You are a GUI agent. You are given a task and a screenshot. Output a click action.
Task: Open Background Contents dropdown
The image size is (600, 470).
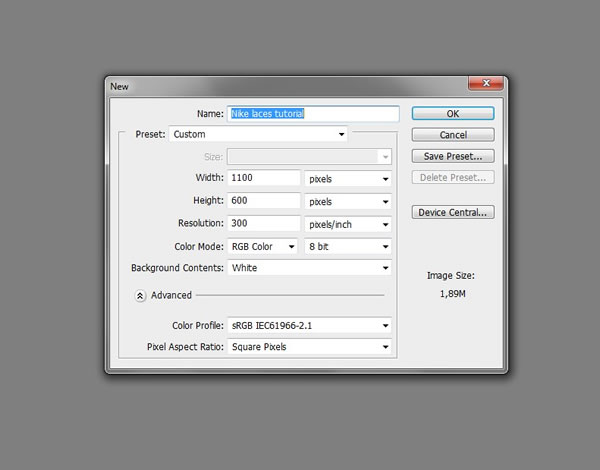point(310,268)
